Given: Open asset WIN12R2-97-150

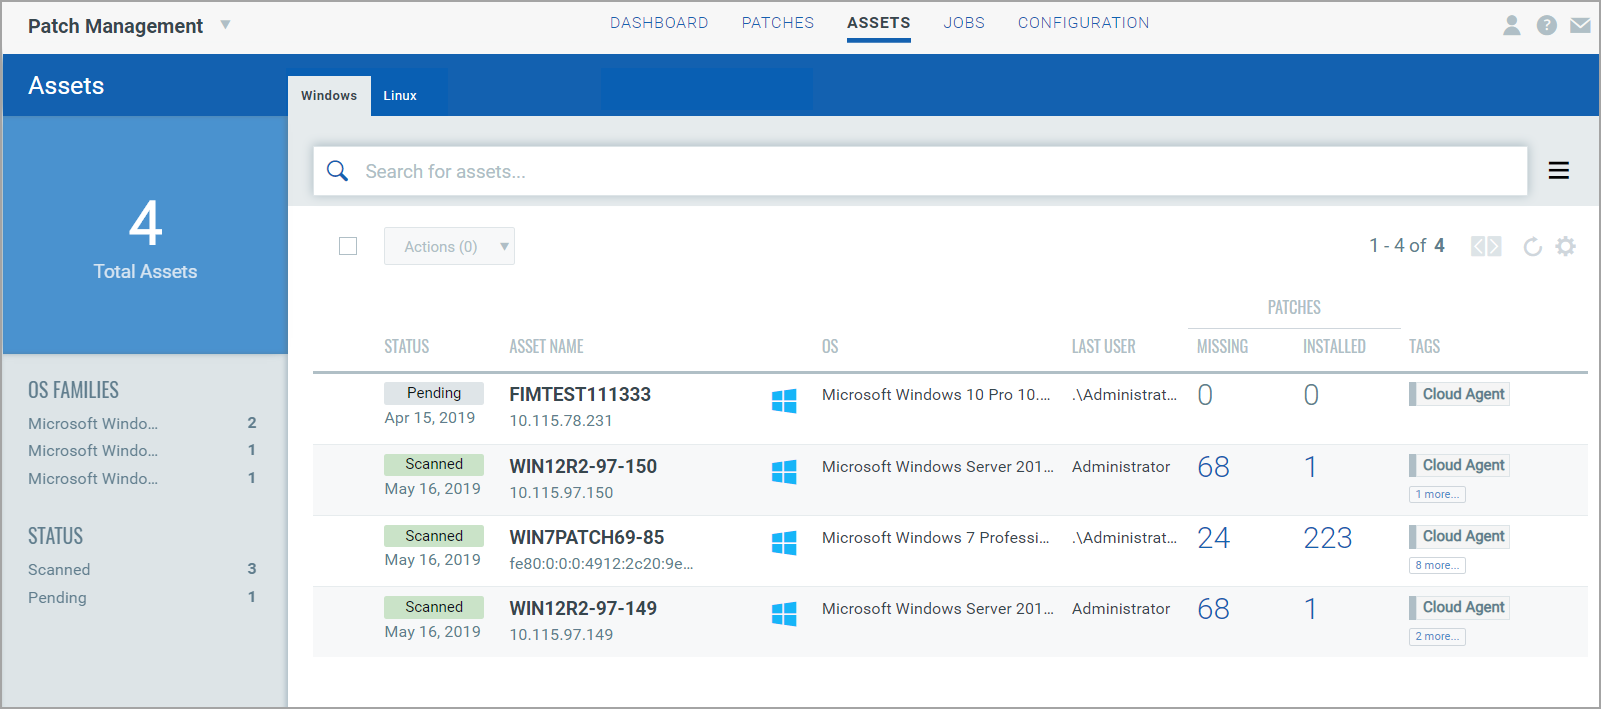Looking at the screenshot, I should pos(583,466).
